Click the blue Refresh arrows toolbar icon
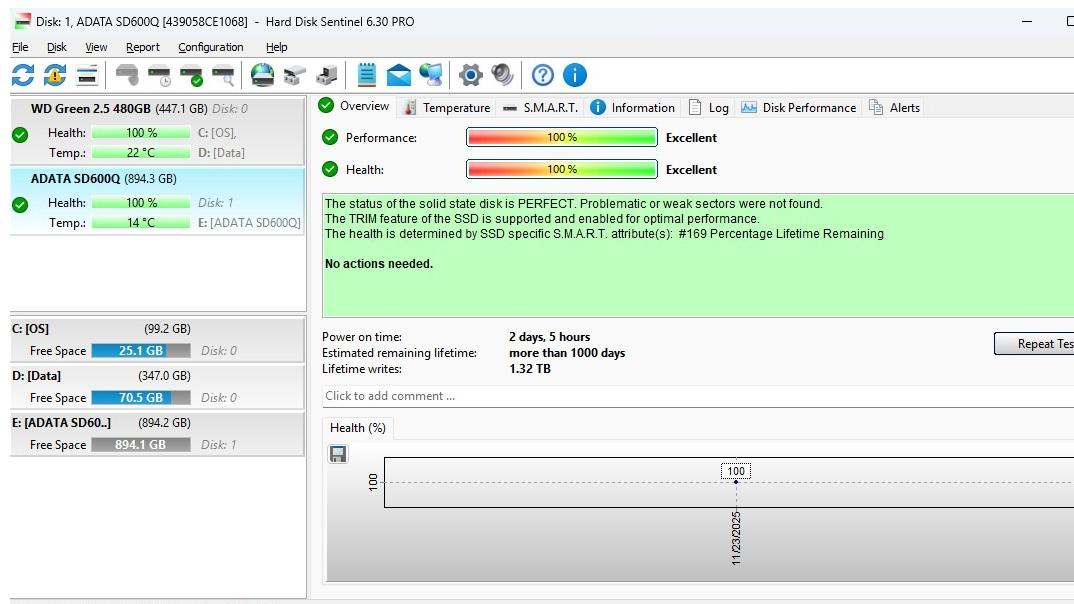The width and height of the screenshot is (1074, 604). (23, 75)
